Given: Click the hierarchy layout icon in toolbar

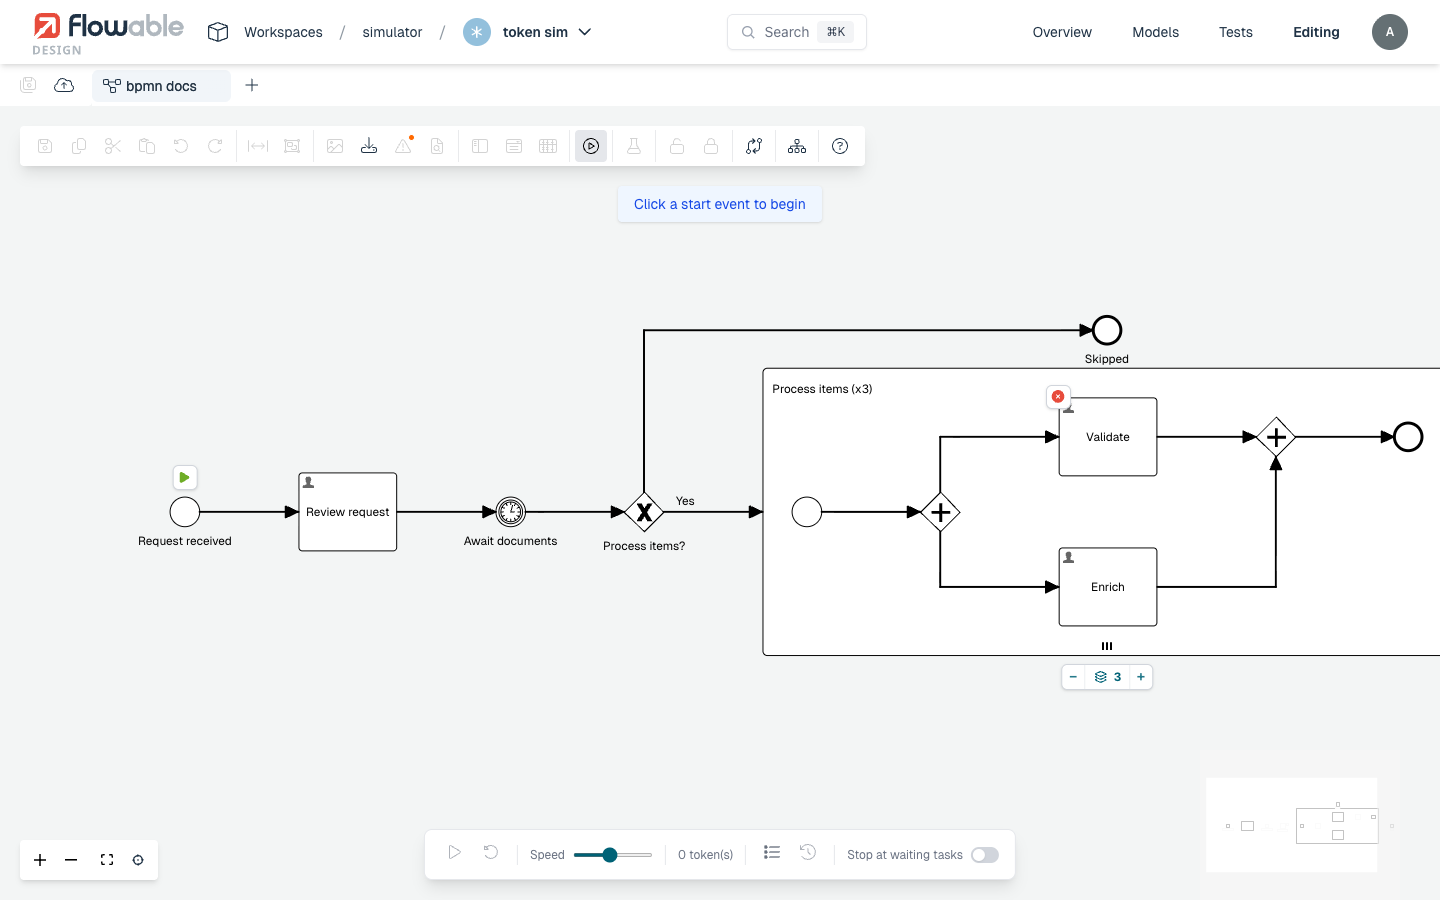Looking at the screenshot, I should [797, 146].
